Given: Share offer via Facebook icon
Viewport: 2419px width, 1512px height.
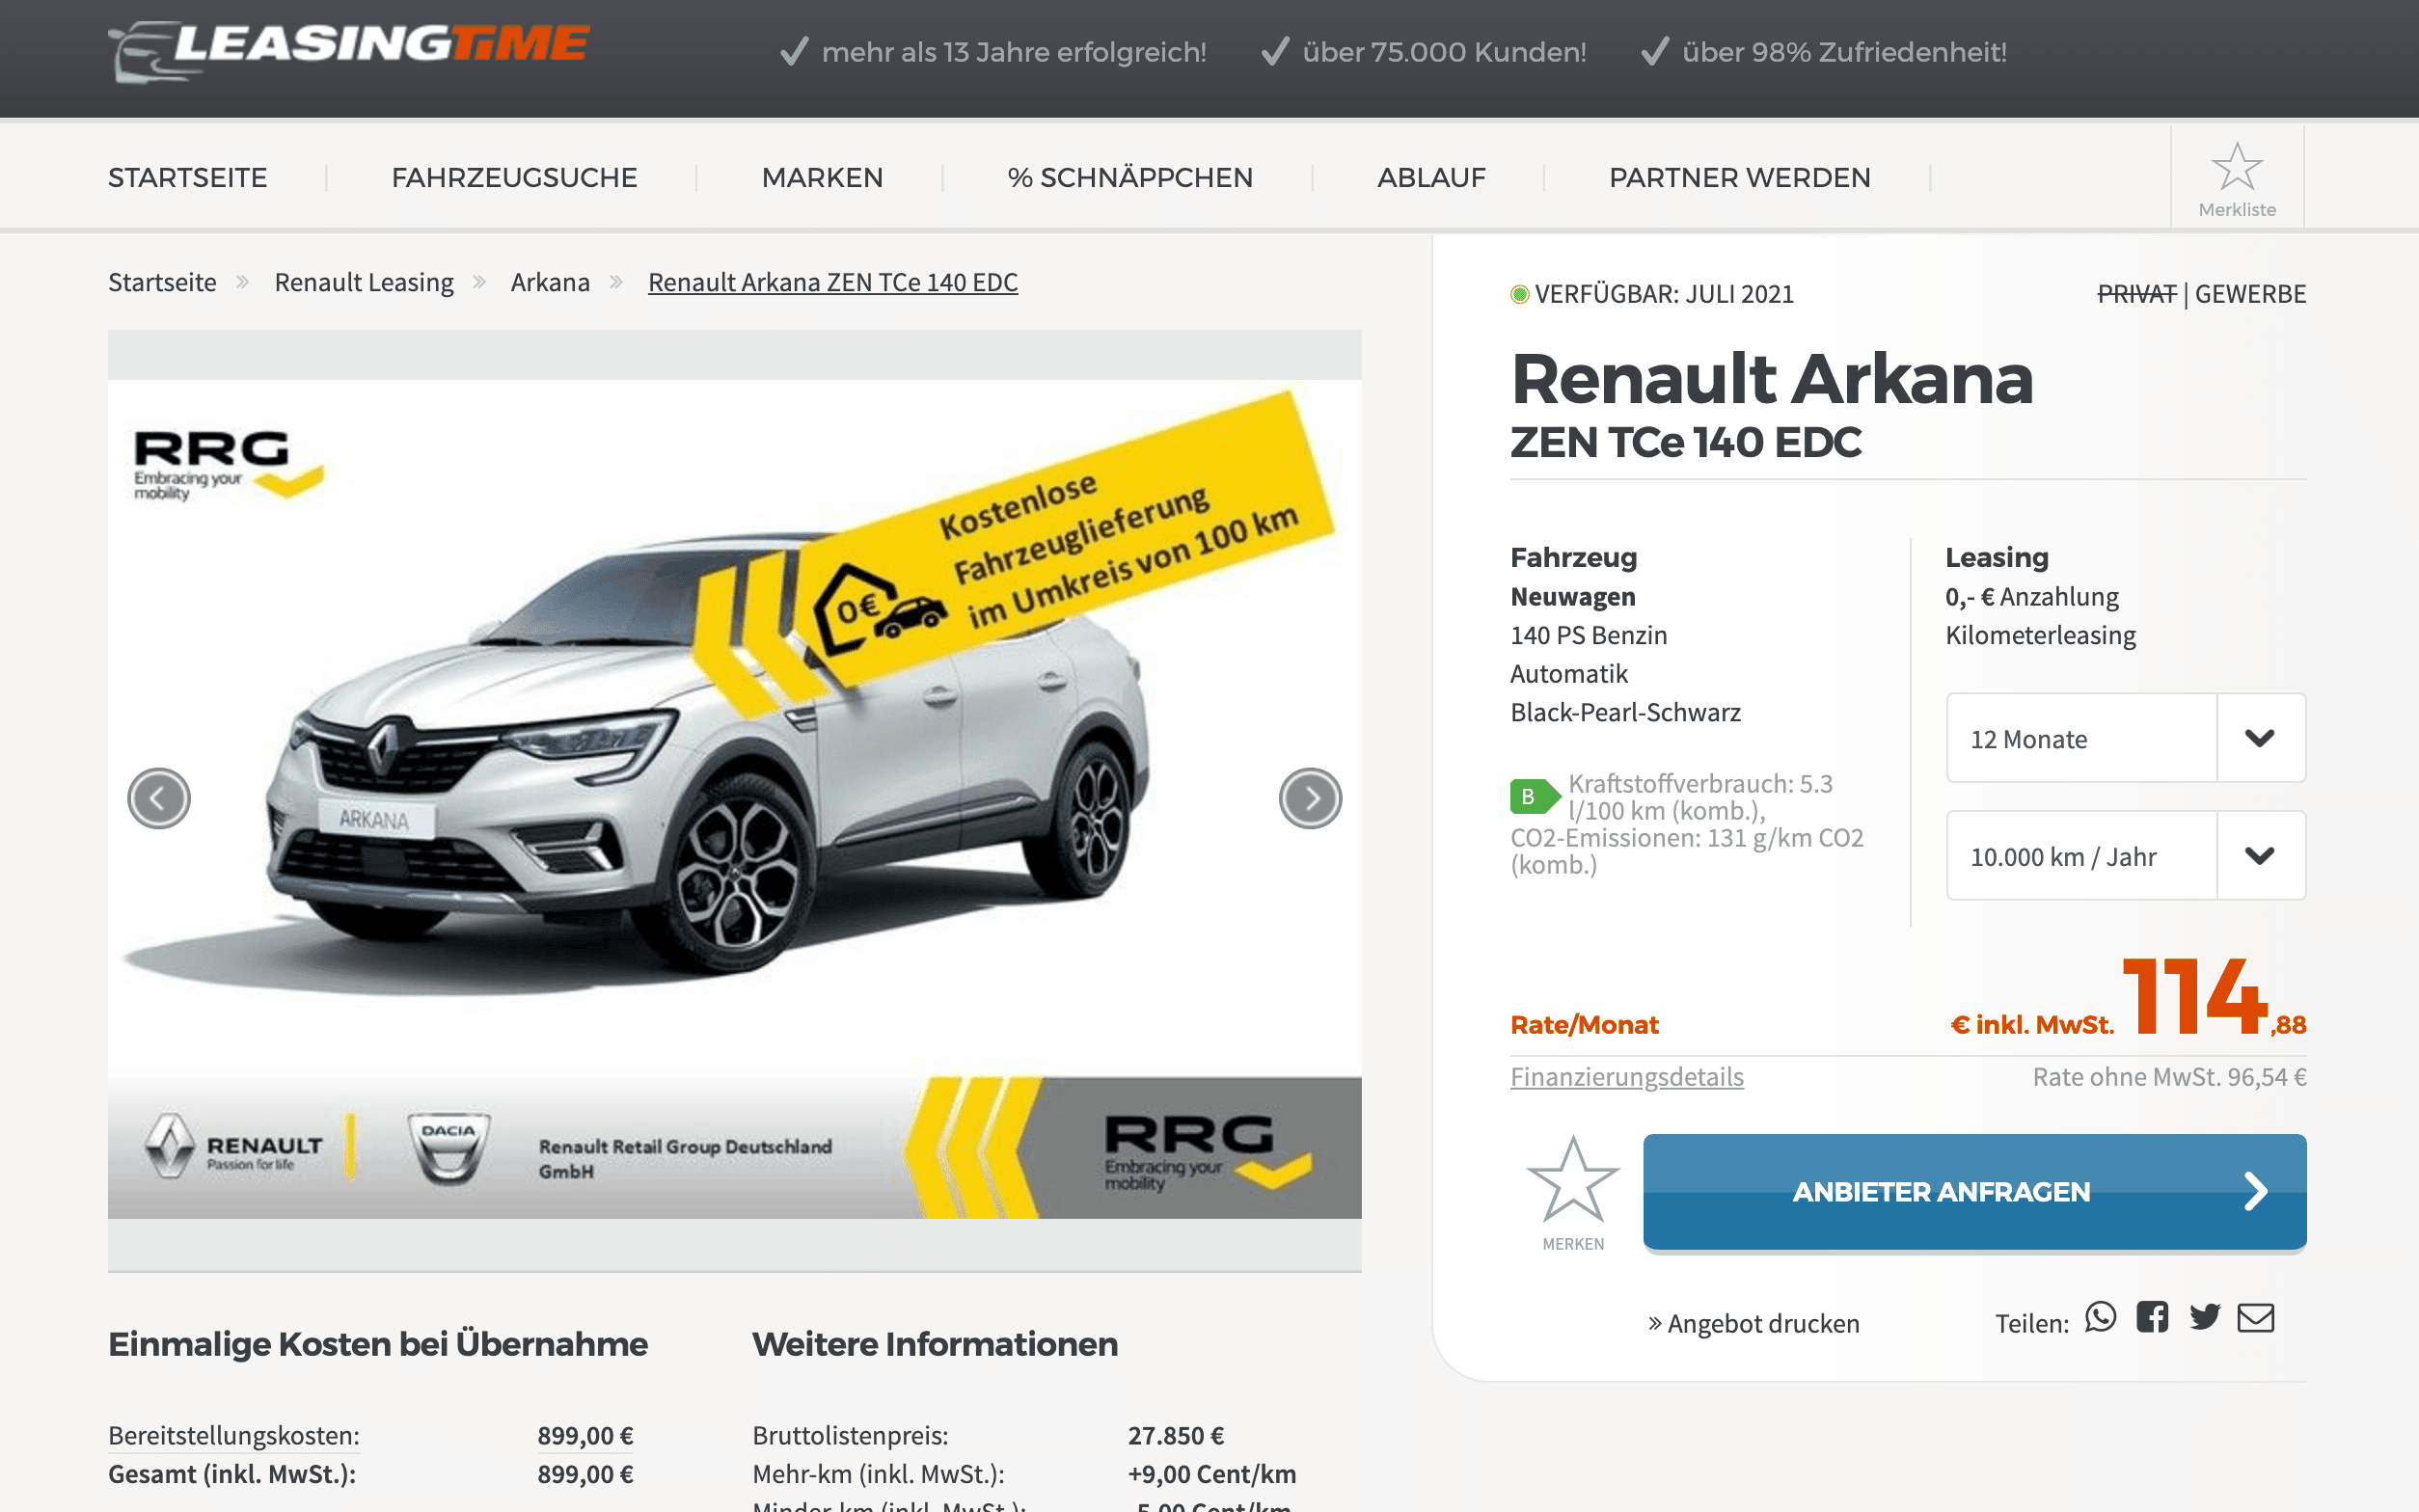Looking at the screenshot, I should [x=2152, y=1317].
